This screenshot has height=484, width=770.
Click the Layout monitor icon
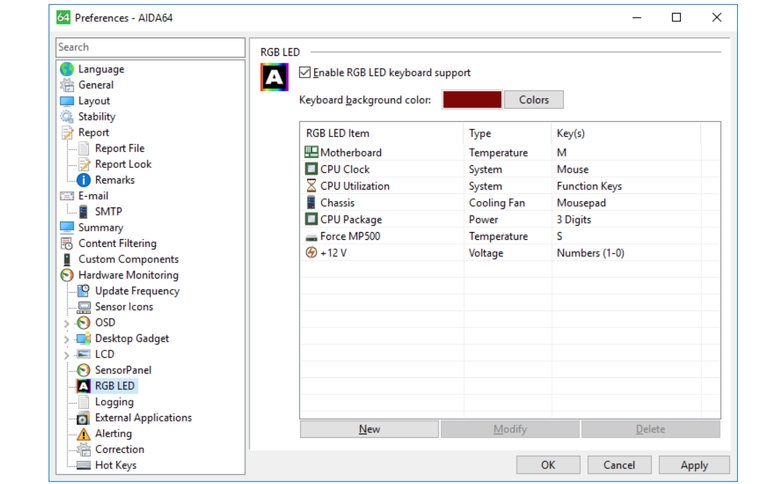tap(67, 101)
